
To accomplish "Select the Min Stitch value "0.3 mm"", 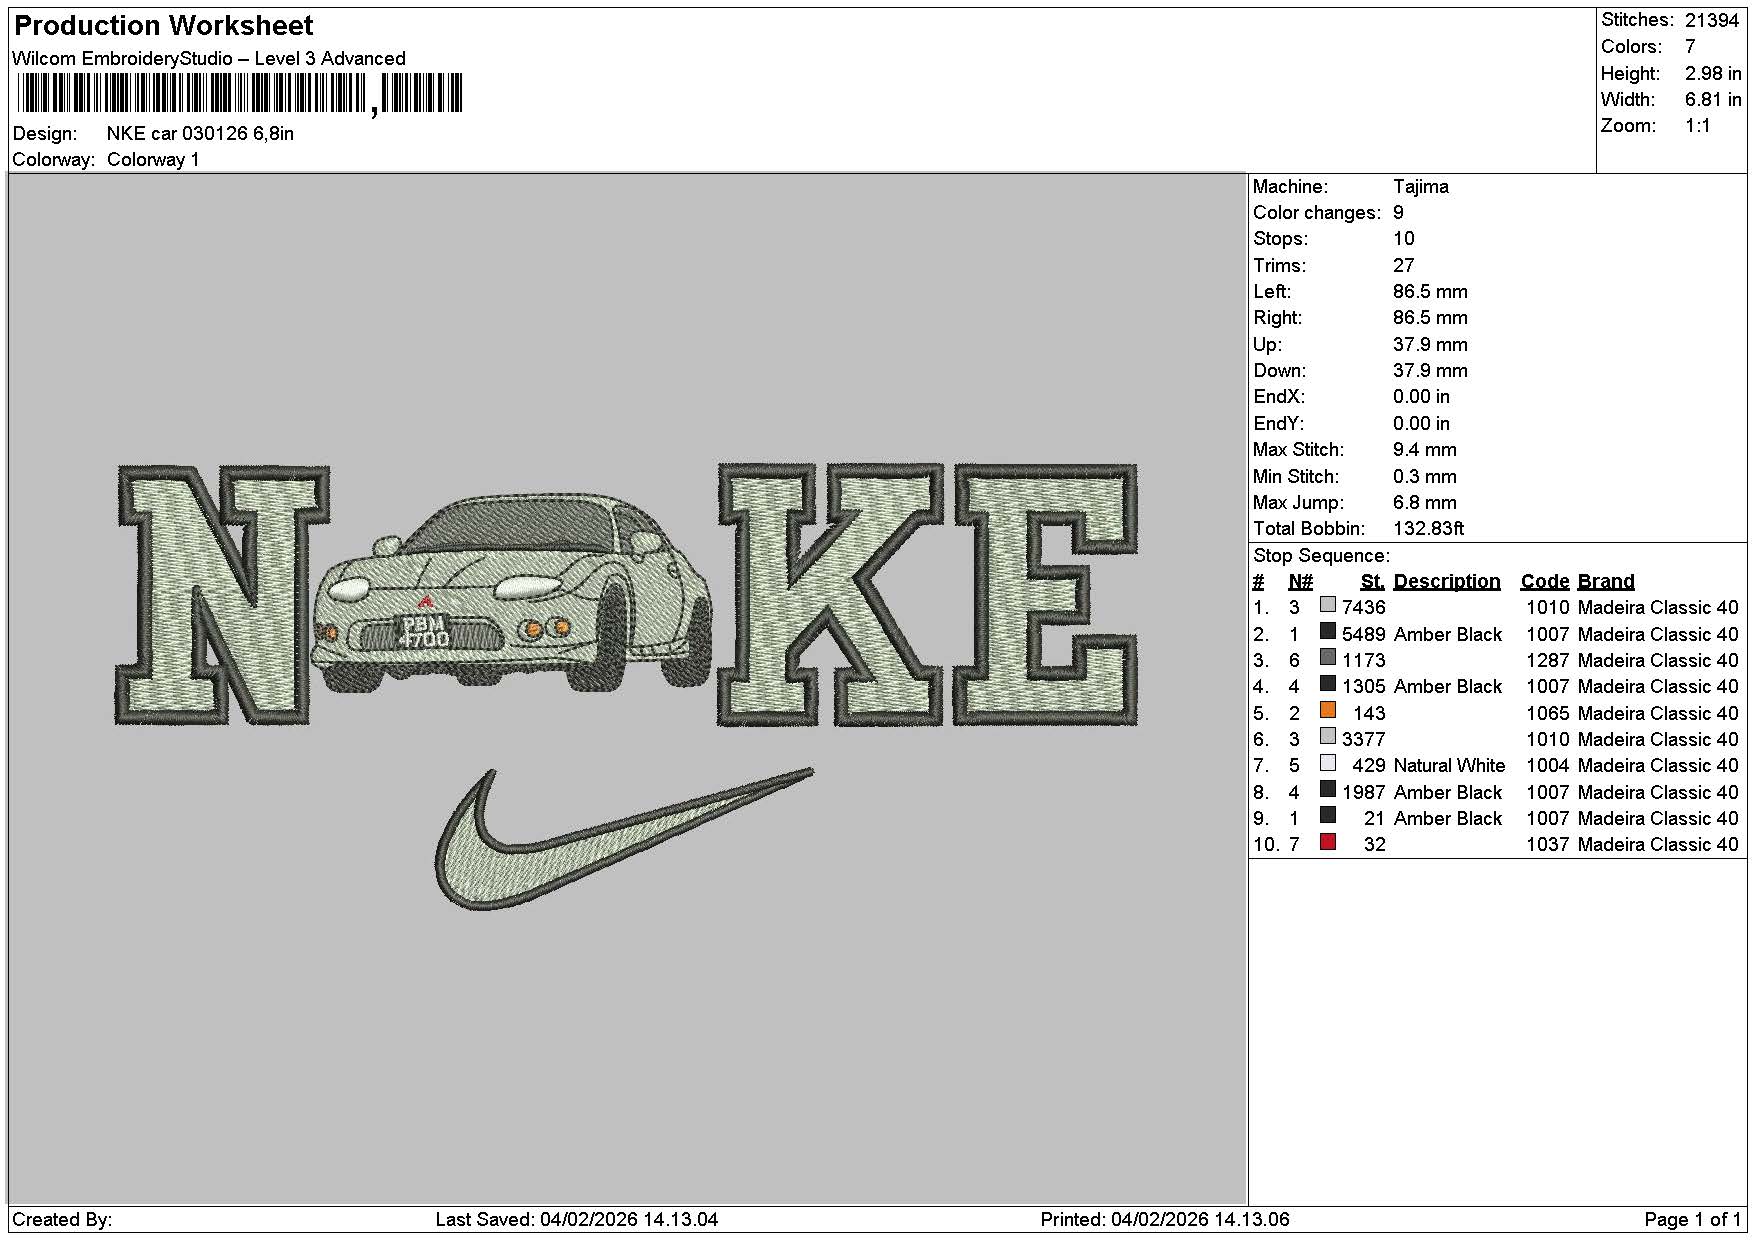I will tap(1425, 477).
